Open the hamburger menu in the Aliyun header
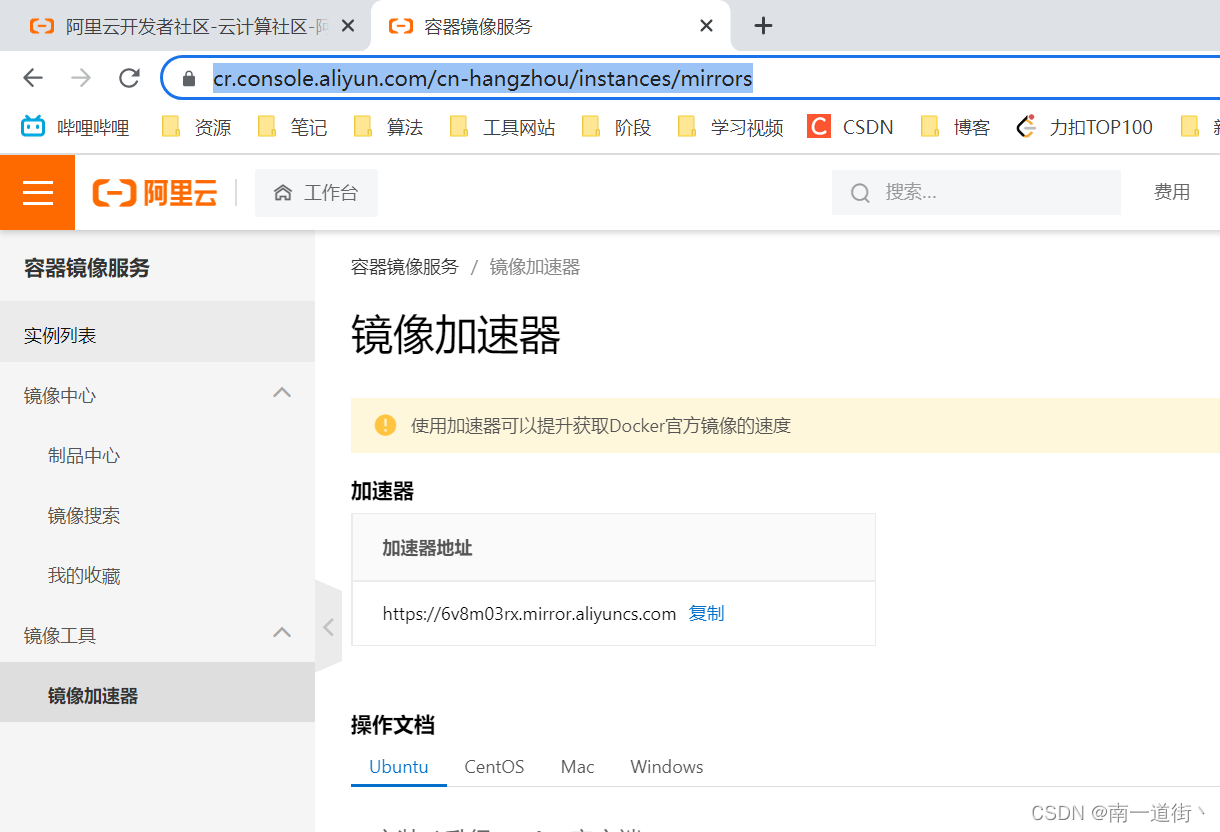 [37, 193]
